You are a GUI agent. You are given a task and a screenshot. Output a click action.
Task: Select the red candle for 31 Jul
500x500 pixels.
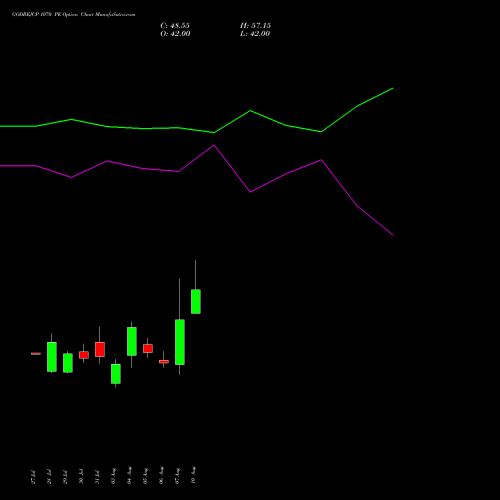[x=100, y=349]
